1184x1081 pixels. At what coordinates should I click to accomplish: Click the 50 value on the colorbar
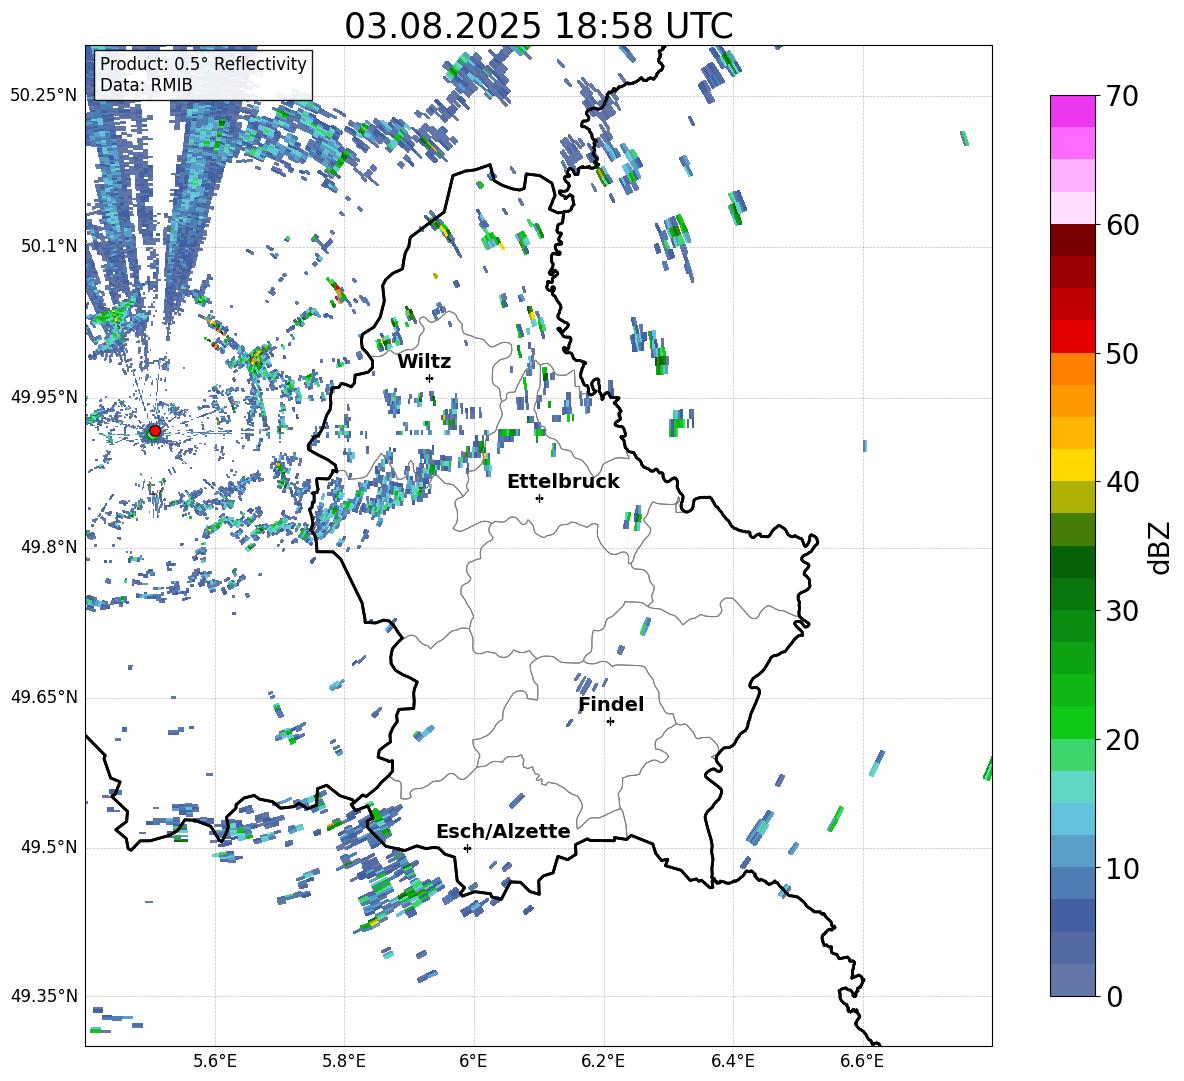tap(1123, 354)
